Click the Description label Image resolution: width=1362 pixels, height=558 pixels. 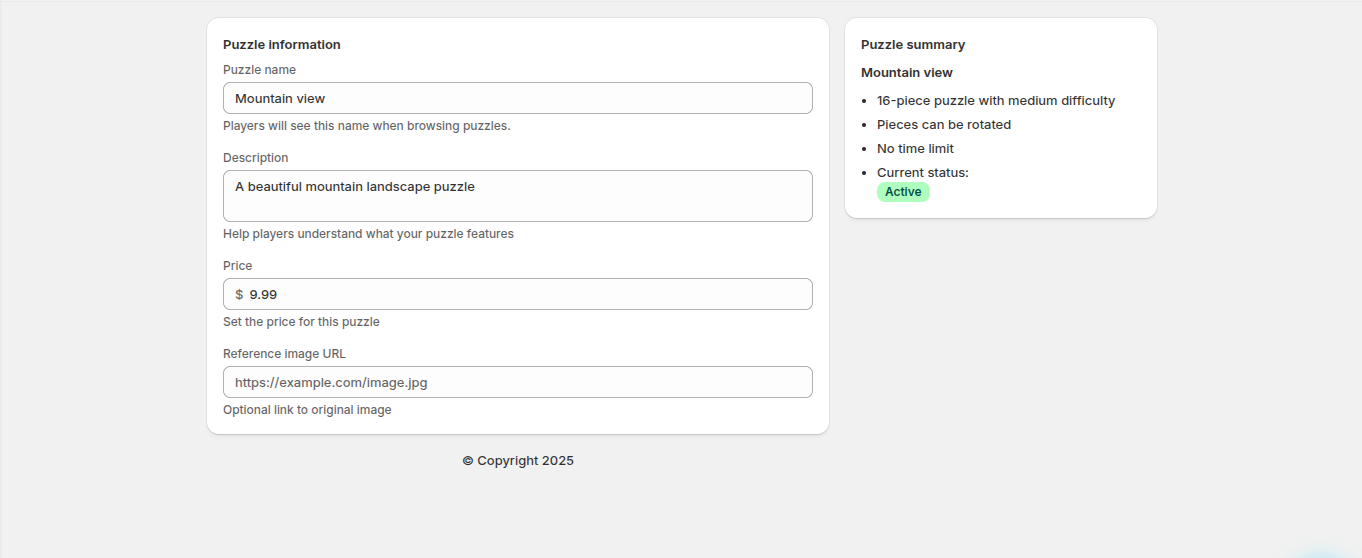[x=255, y=158]
